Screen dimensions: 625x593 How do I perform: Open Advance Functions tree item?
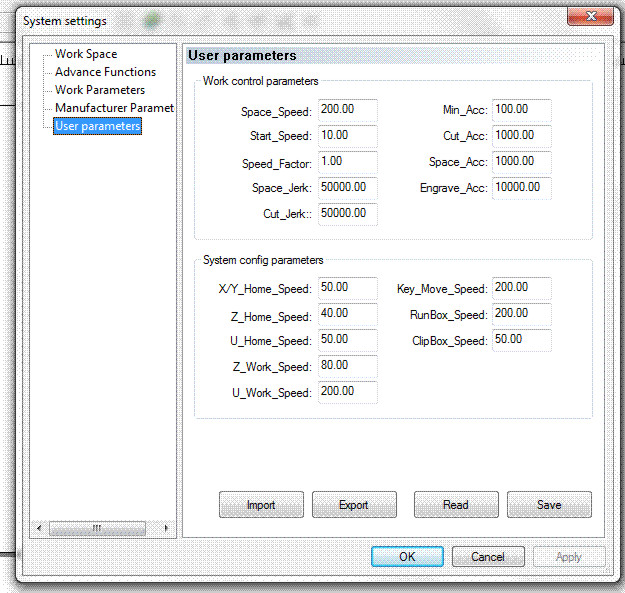(x=105, y=72)
